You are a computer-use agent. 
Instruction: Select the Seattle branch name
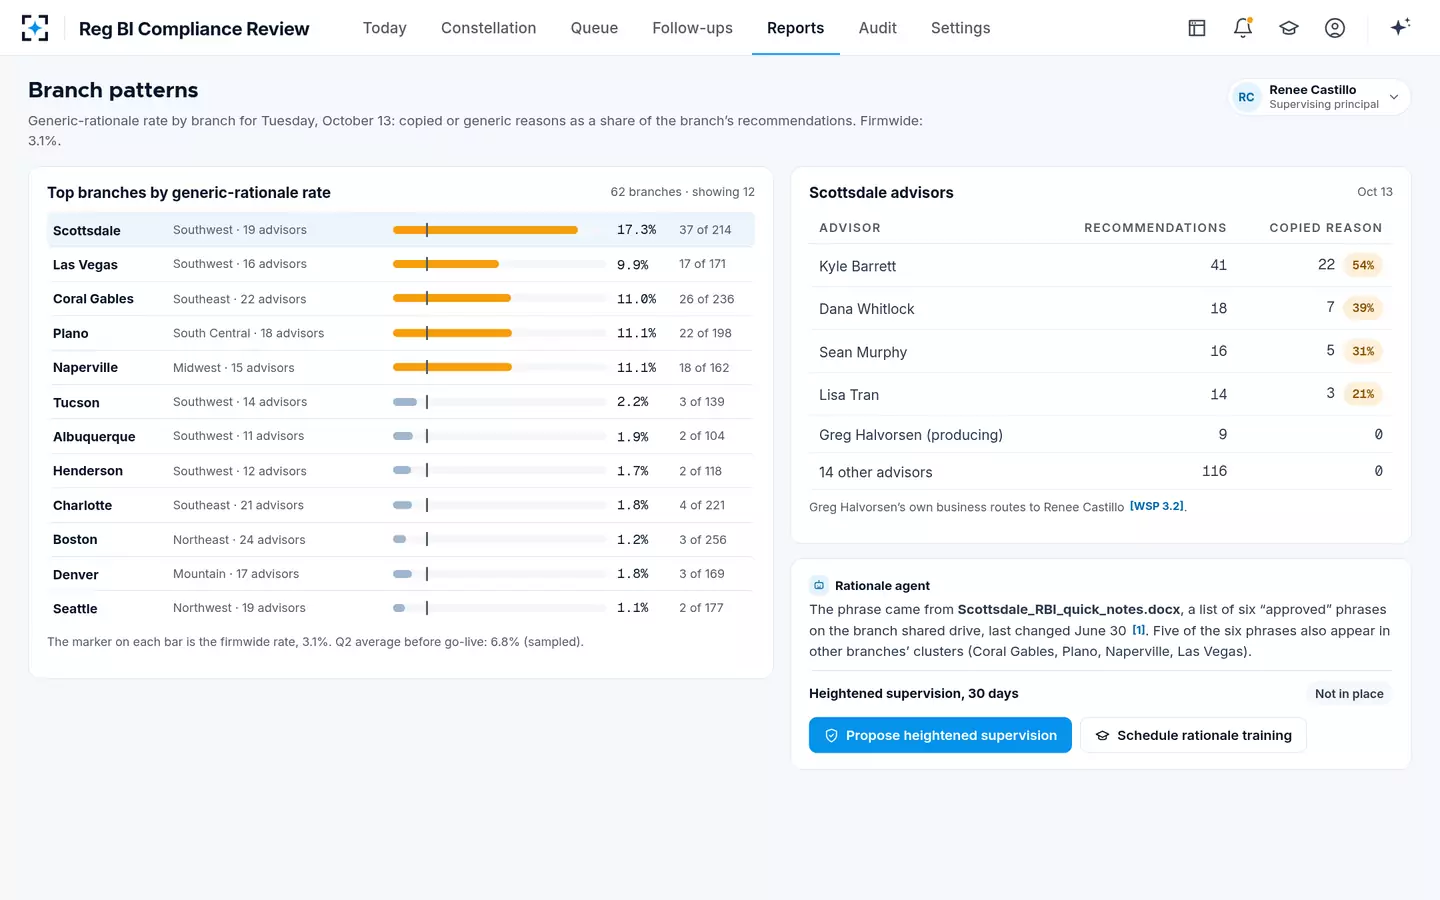click(x=75, y=608)
